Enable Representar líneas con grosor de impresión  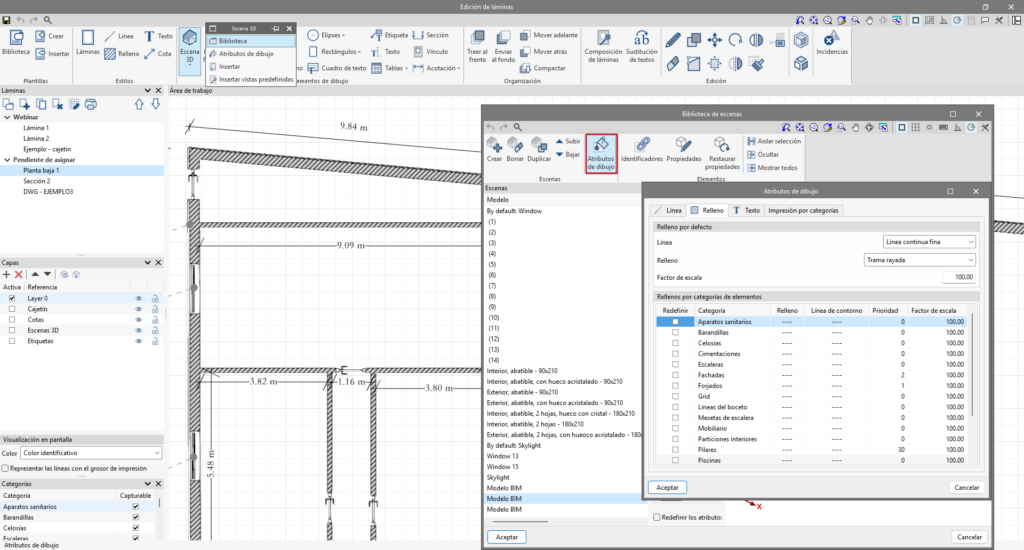7,468
